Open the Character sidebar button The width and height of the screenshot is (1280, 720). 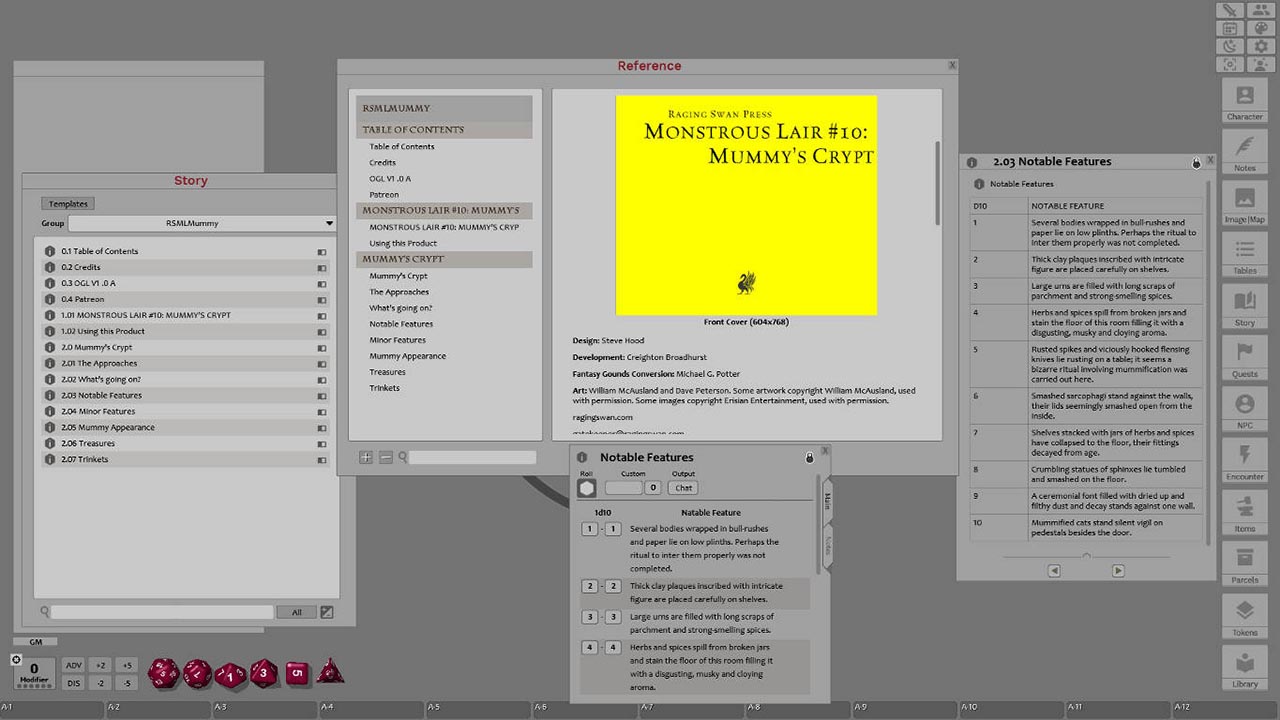pyautogui.click(x=1244, y=102)
